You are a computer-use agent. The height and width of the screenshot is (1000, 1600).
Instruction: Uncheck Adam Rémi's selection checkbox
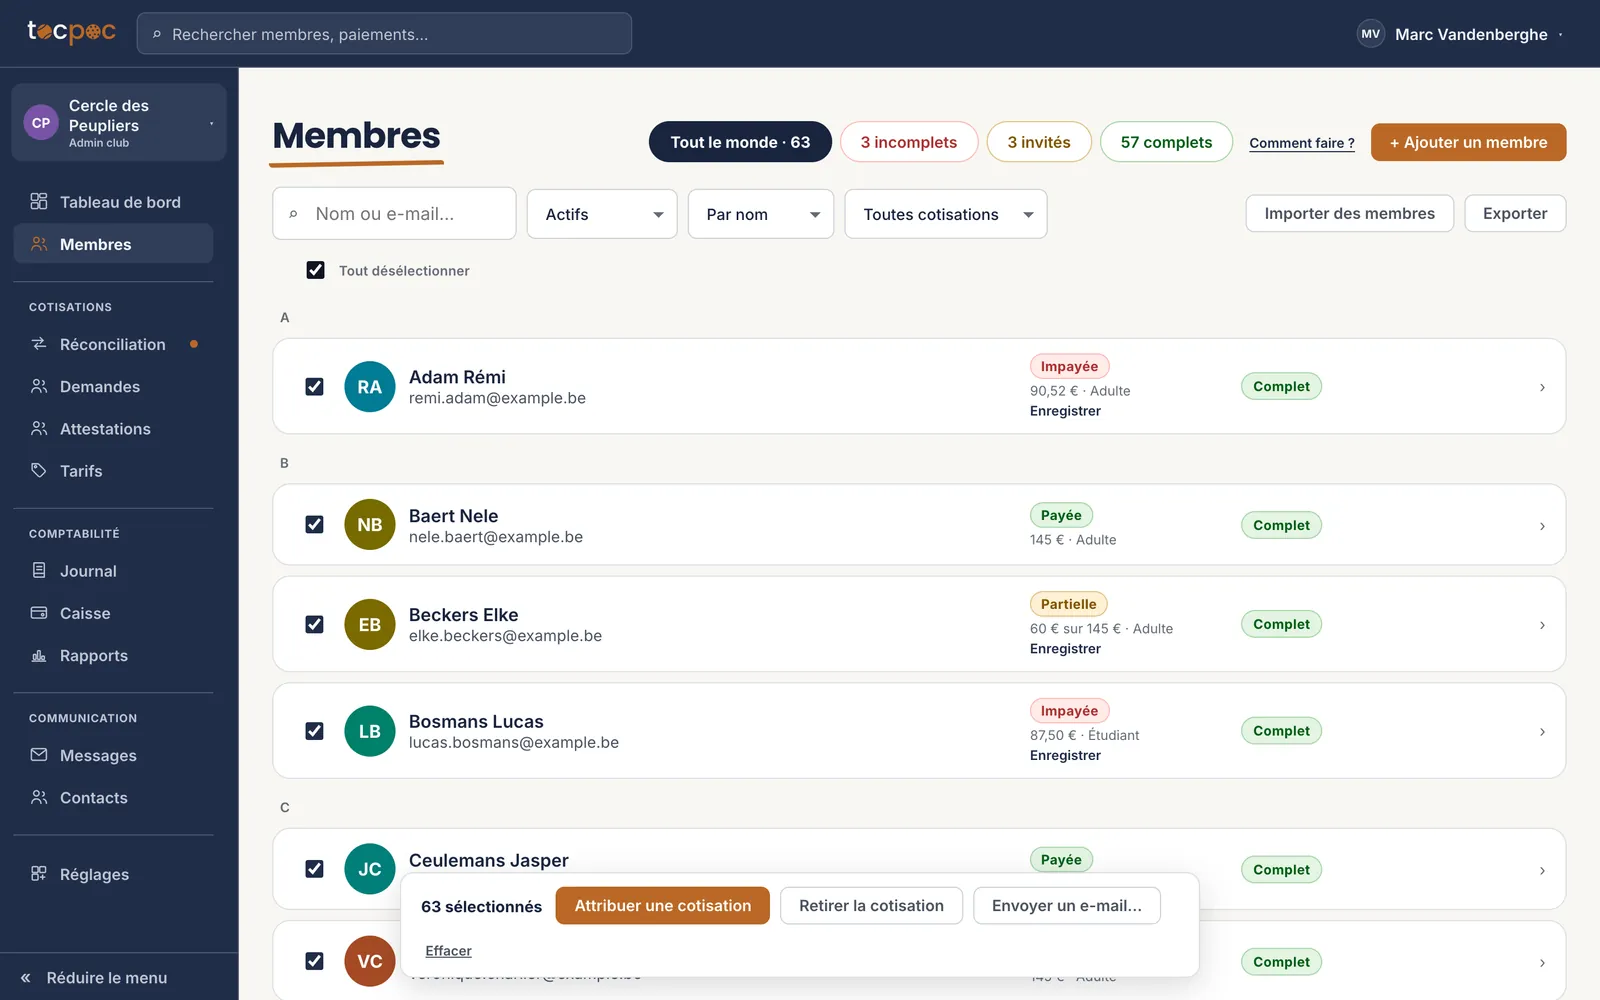click(314, 386)
